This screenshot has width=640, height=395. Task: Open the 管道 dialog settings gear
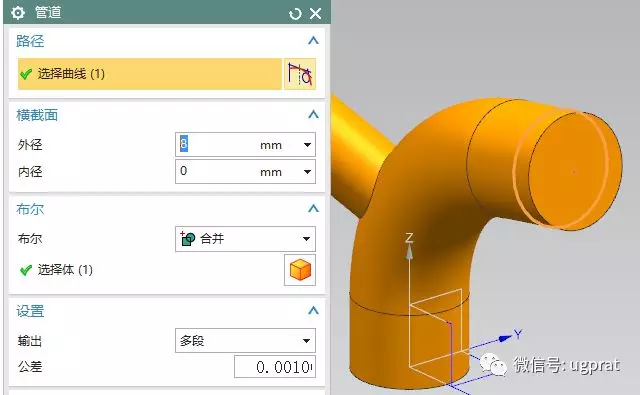click(x=18, y=13)
